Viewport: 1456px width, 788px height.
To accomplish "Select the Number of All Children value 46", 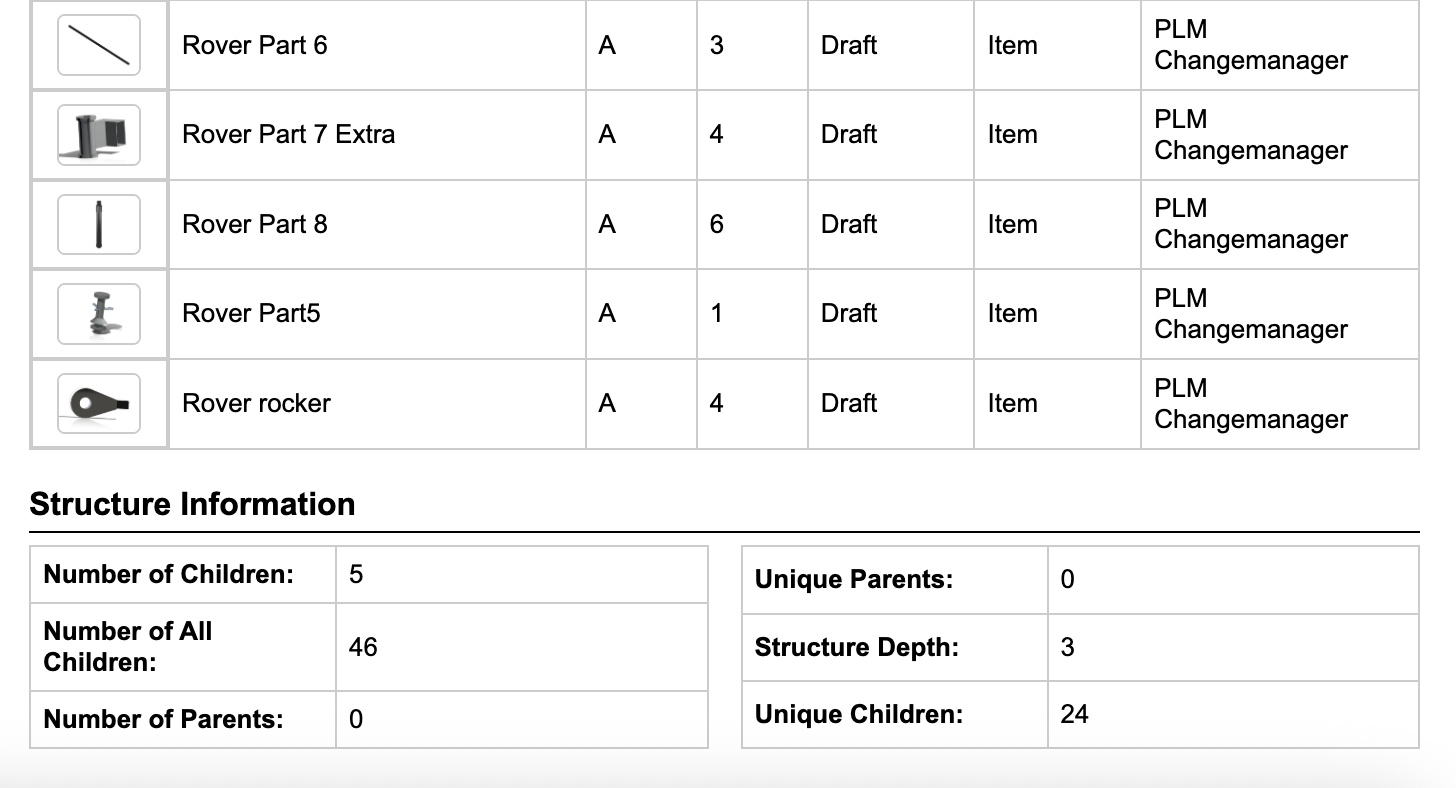I will point(363,647).
